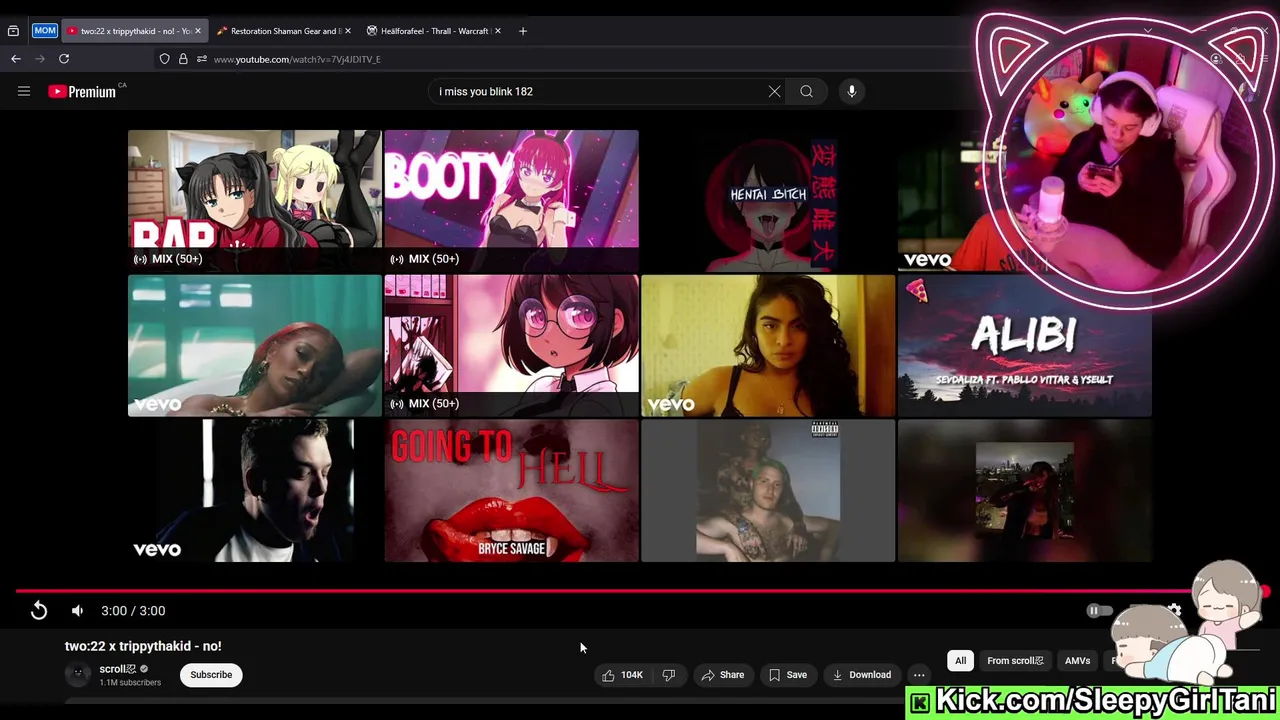Open the scroll channel avatar

(78, 675)
